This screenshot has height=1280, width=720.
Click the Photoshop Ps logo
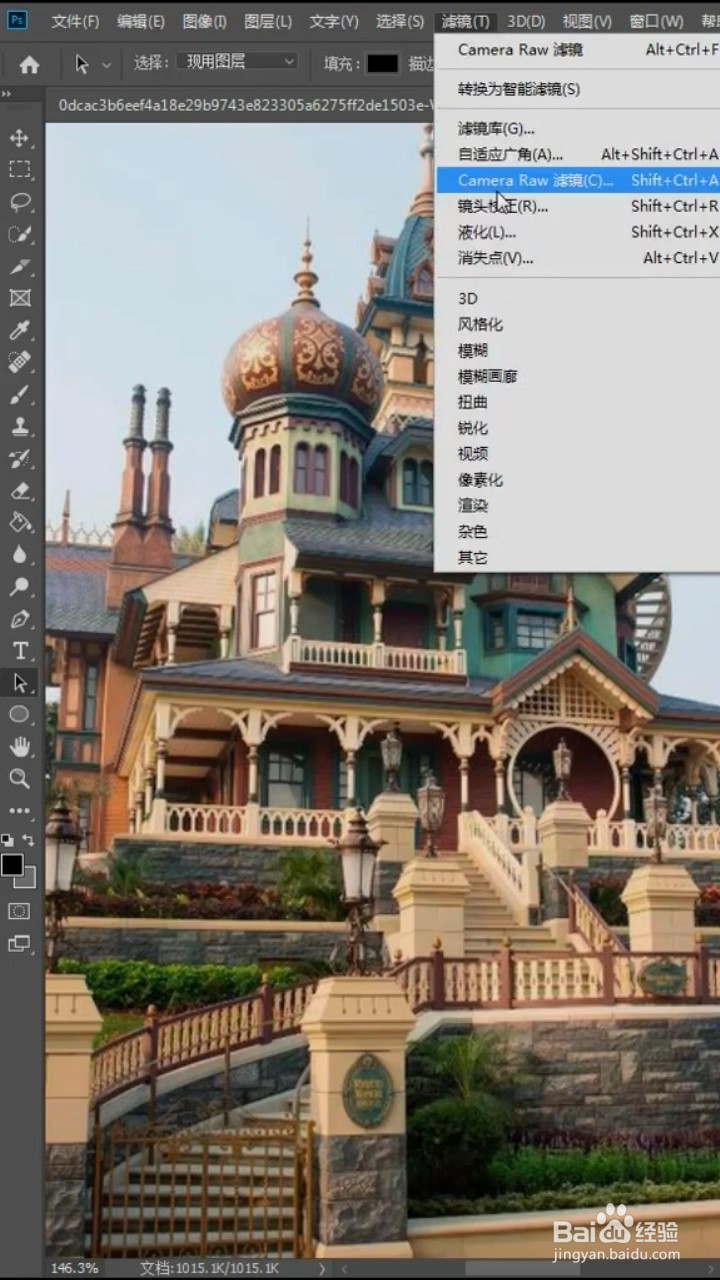click(x=17, y=20)
